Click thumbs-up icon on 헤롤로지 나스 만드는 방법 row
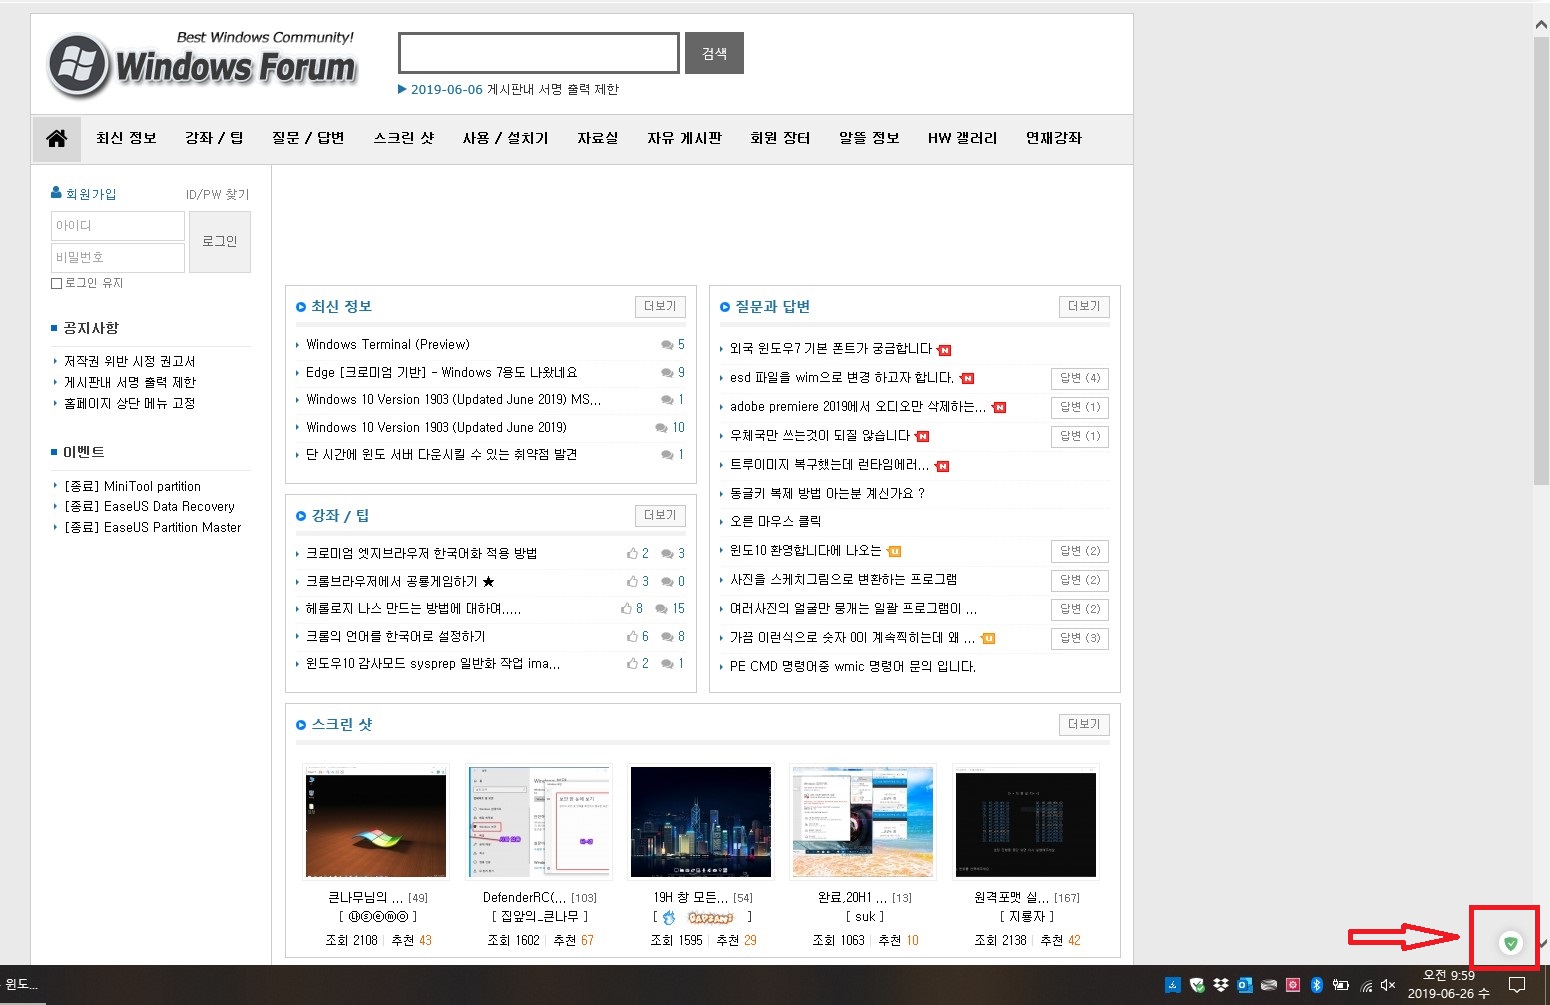The height and width of the screenshot is (1005, 1550). point(626,608)
